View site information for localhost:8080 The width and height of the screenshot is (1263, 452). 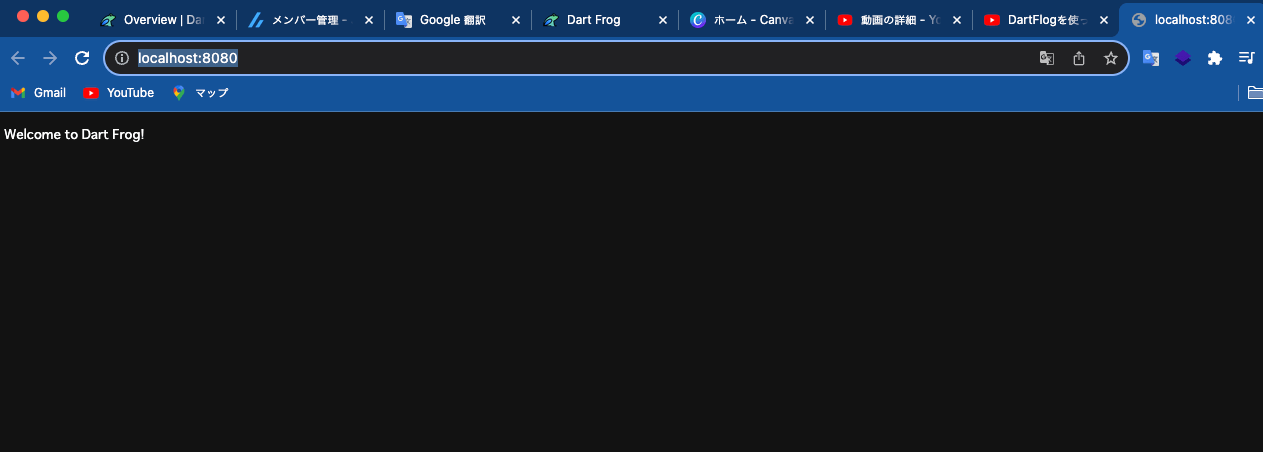coord(122,58)
